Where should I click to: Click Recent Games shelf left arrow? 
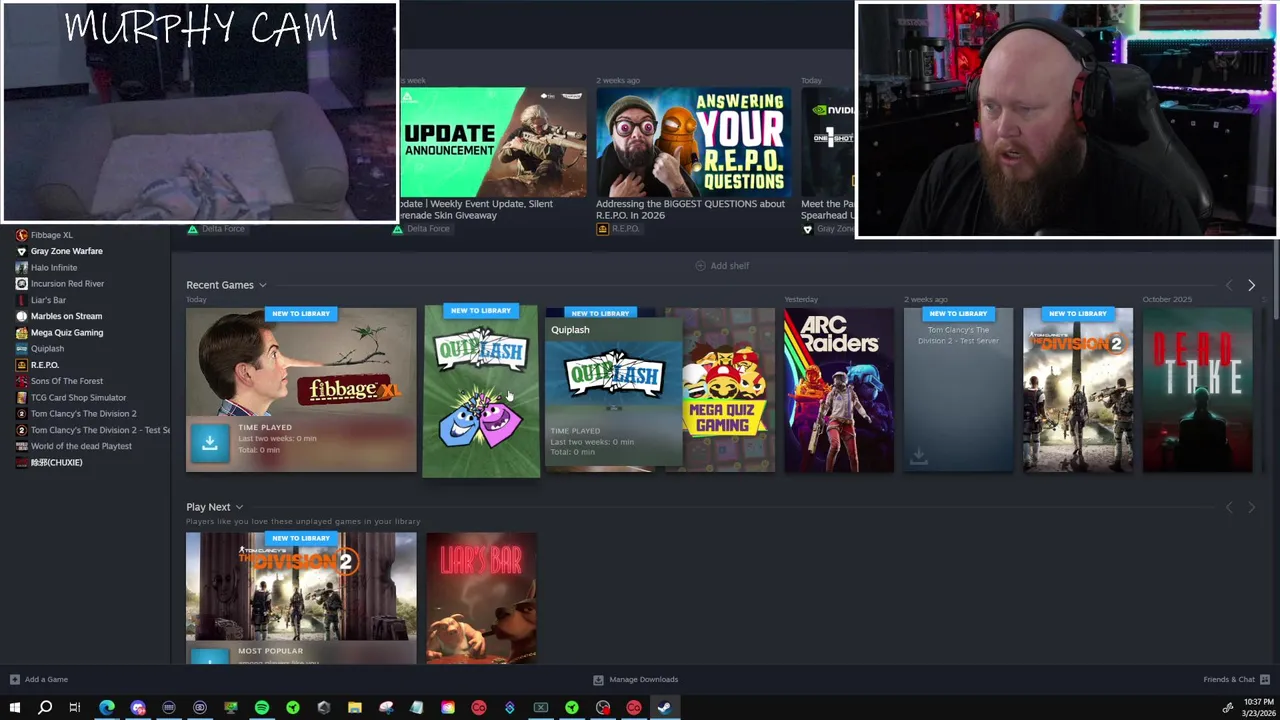[1229, 286]
